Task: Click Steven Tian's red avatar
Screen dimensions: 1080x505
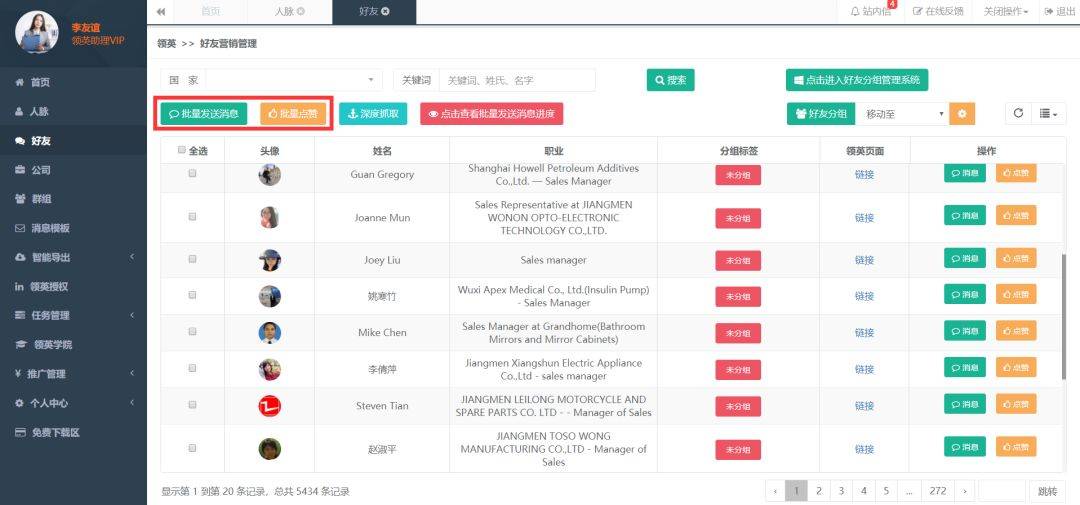Action: pos(269,406)
